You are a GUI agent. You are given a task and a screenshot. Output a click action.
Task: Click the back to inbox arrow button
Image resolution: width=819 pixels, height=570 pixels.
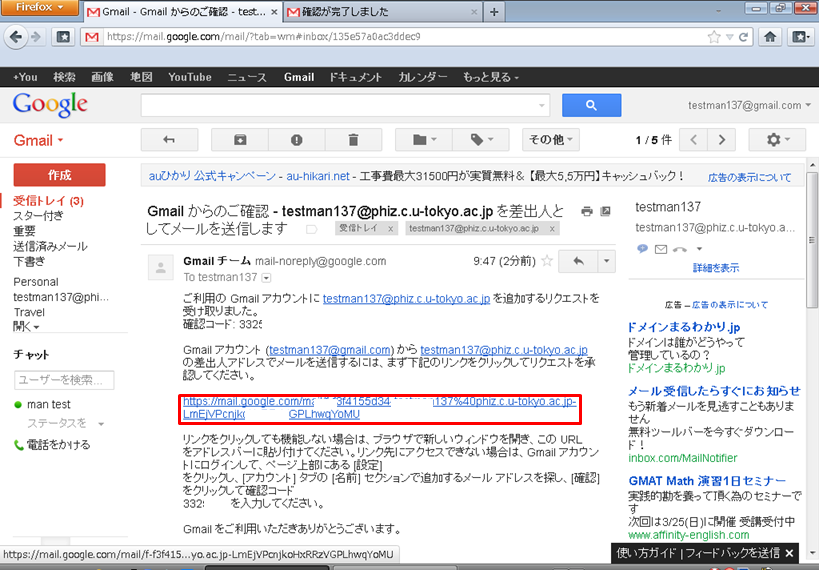point(169,139)
